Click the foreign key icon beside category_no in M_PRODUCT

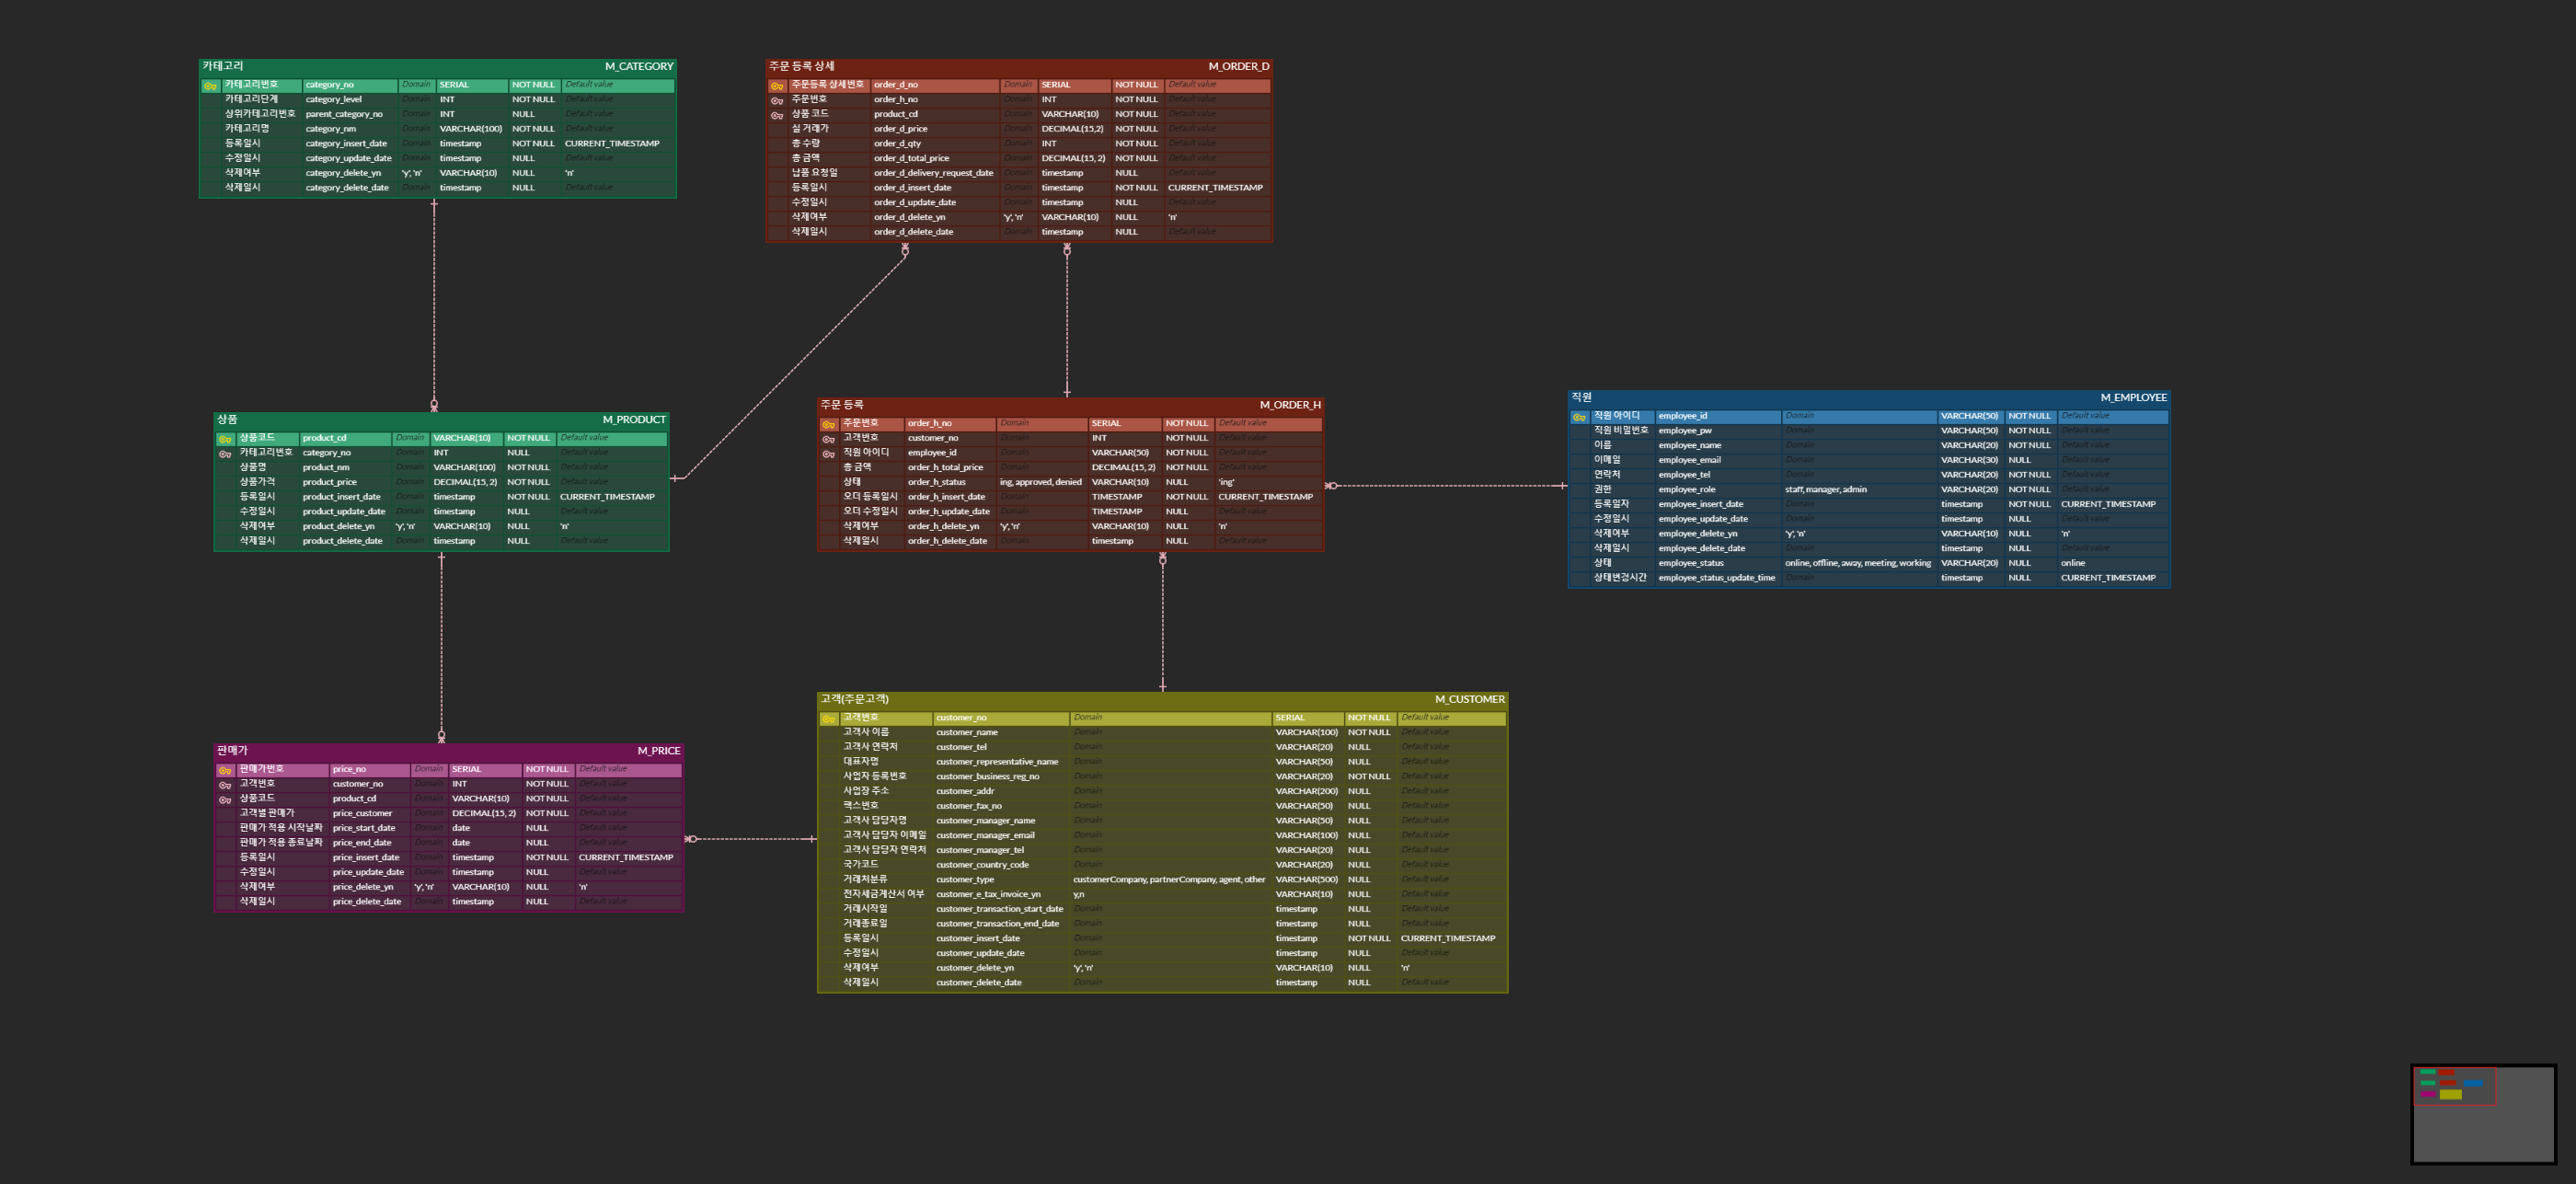(225, 454)
